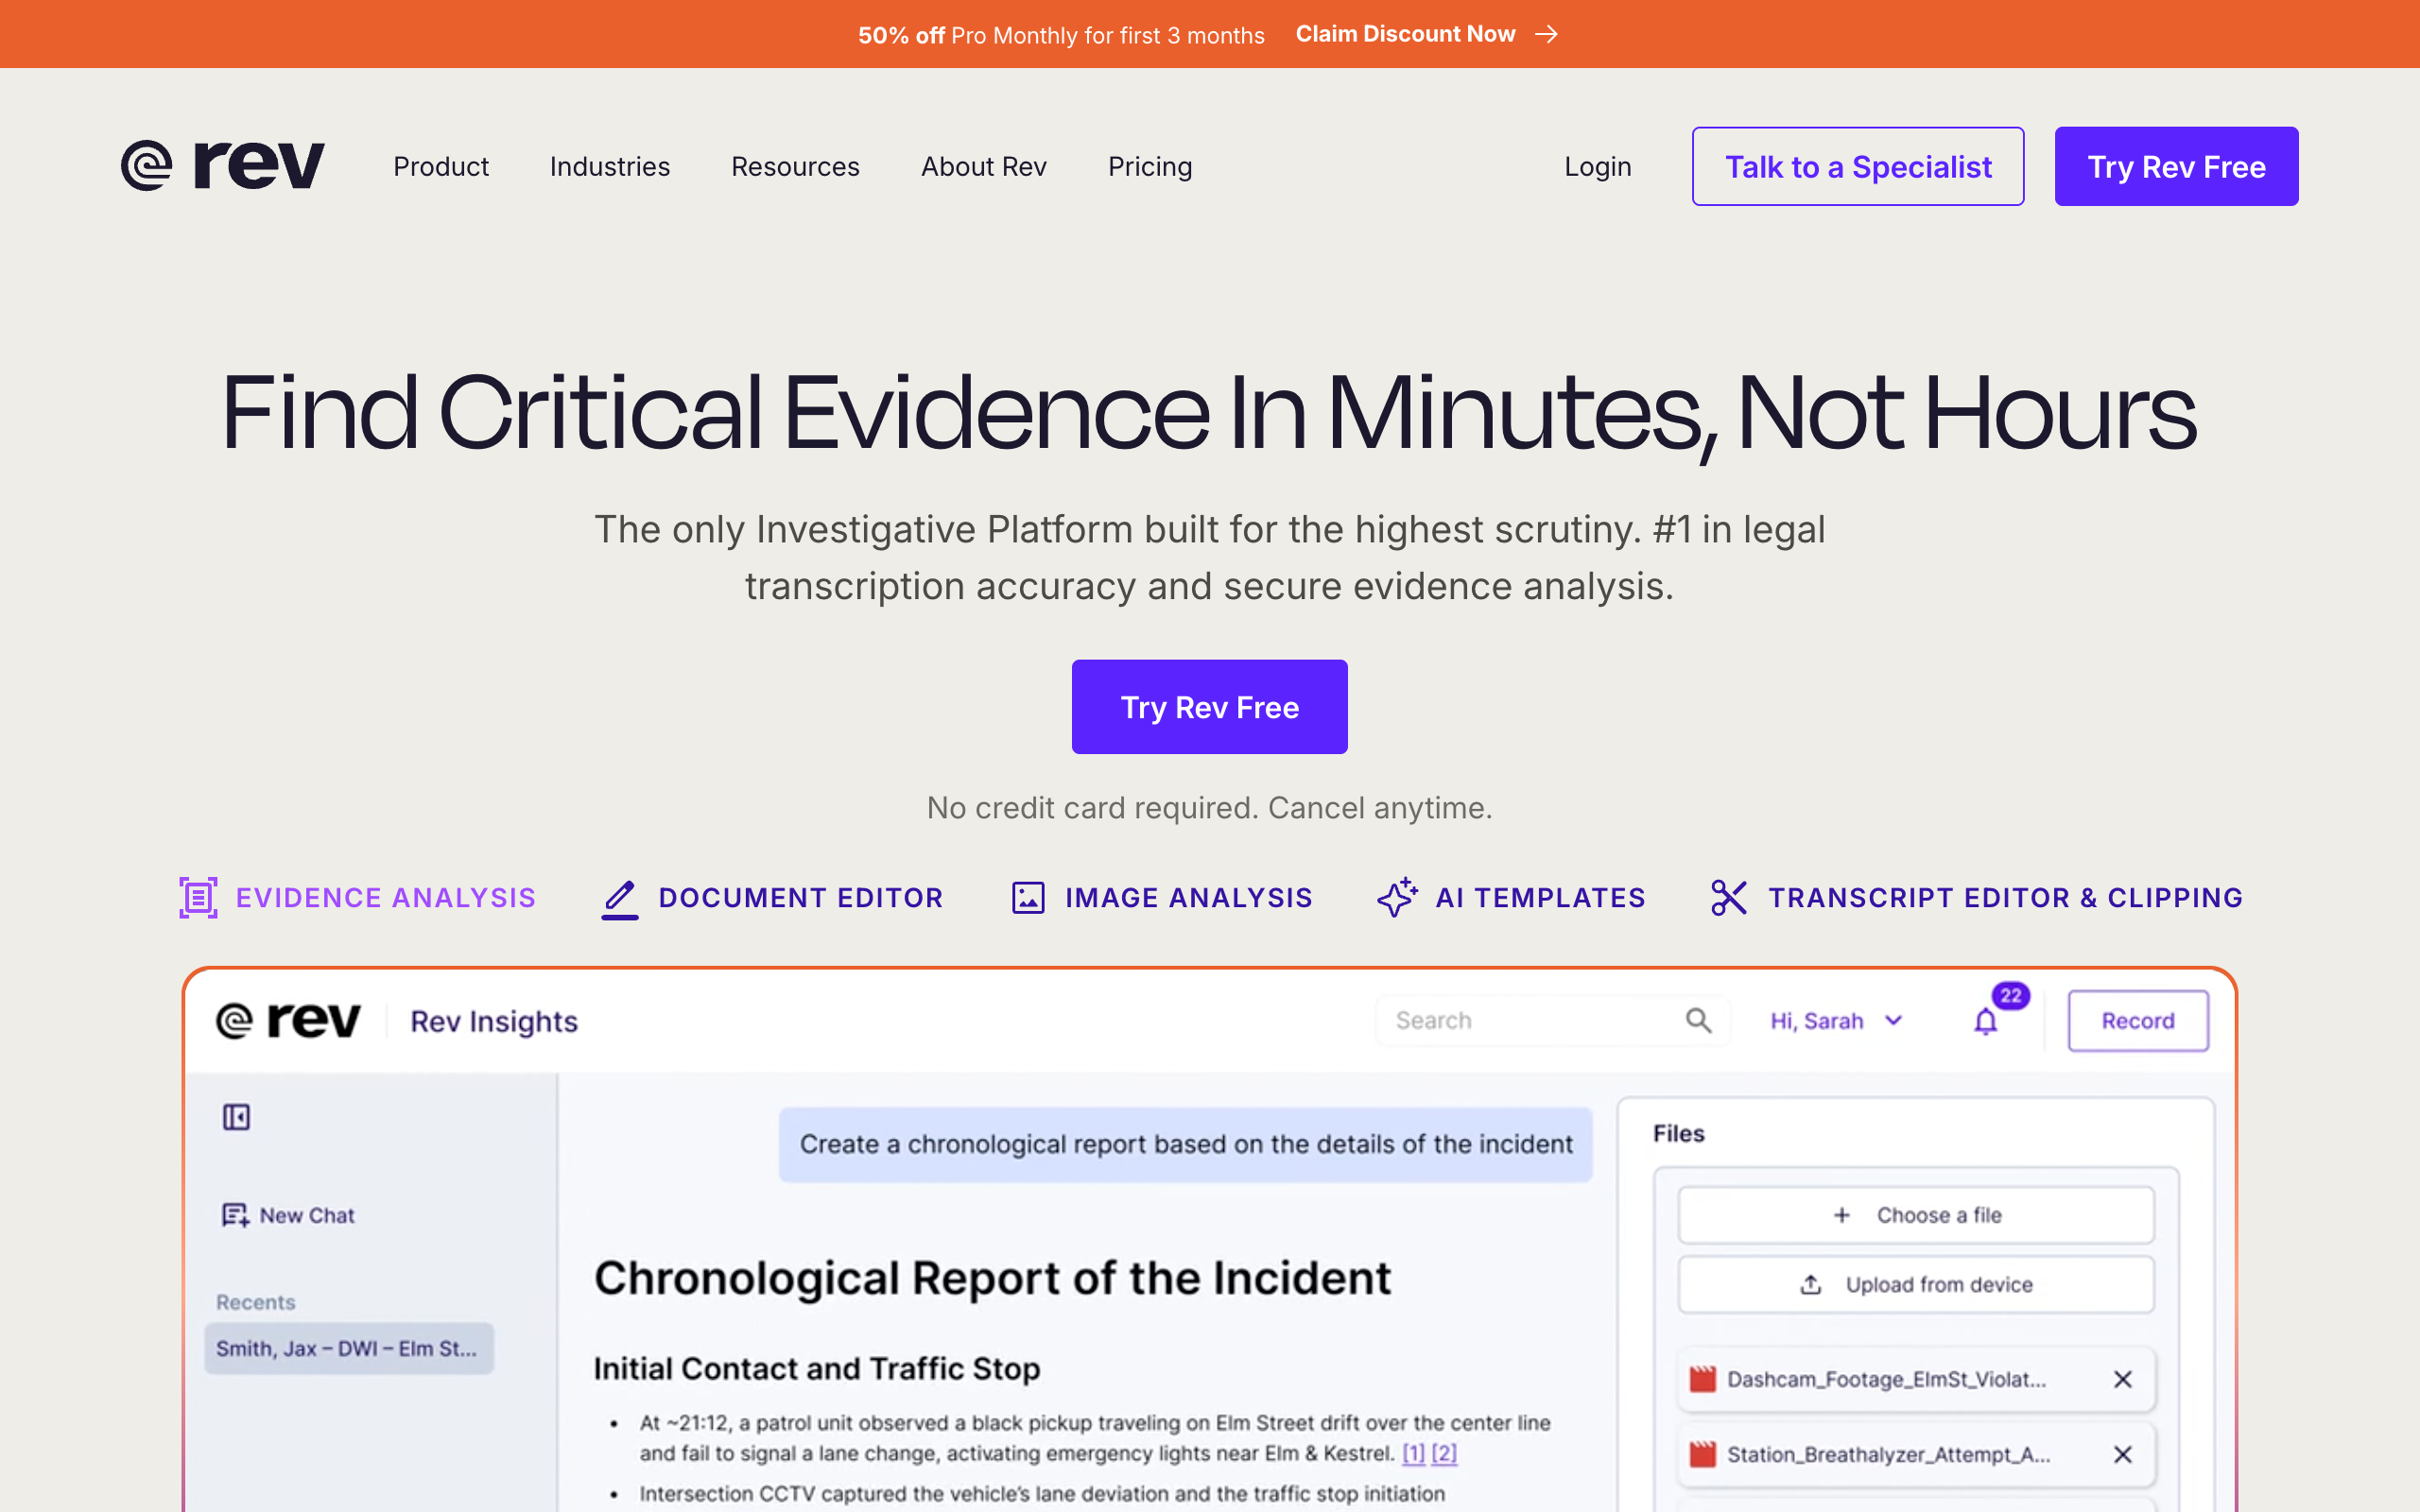Open the About Rev menu

pos(984,166)
